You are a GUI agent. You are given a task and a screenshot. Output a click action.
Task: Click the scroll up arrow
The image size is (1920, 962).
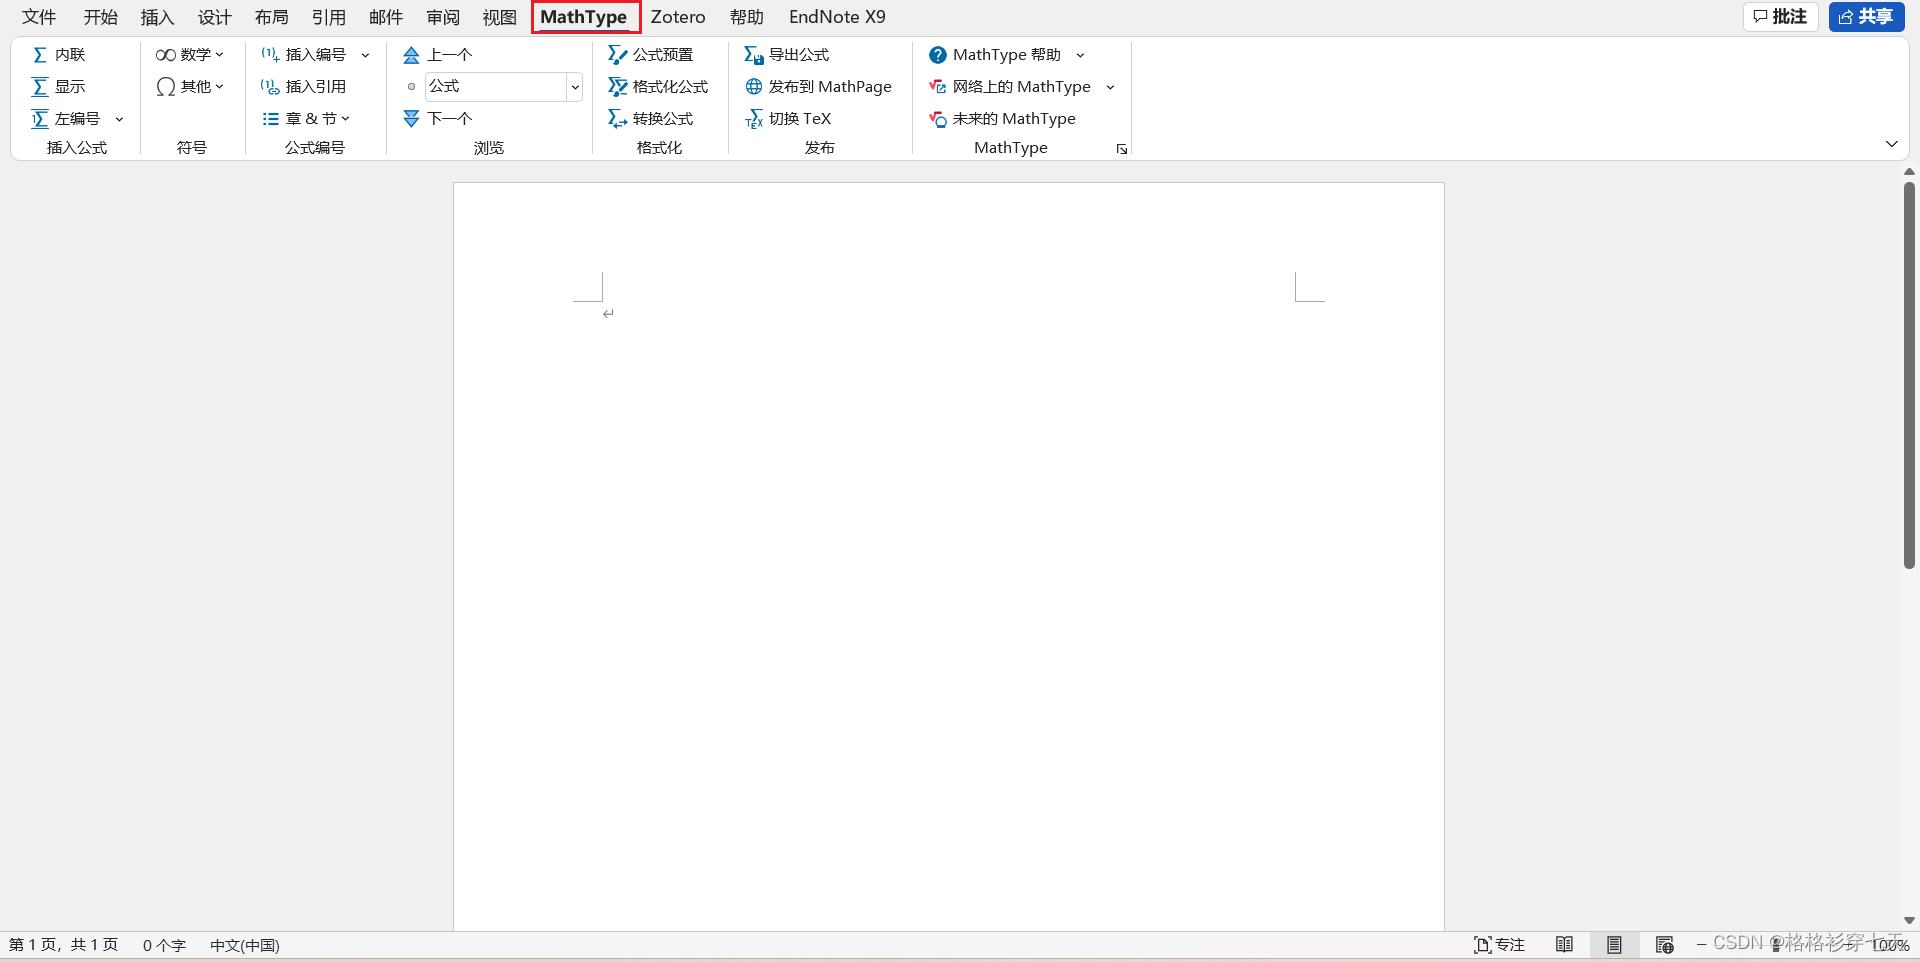coord(1909,172)
